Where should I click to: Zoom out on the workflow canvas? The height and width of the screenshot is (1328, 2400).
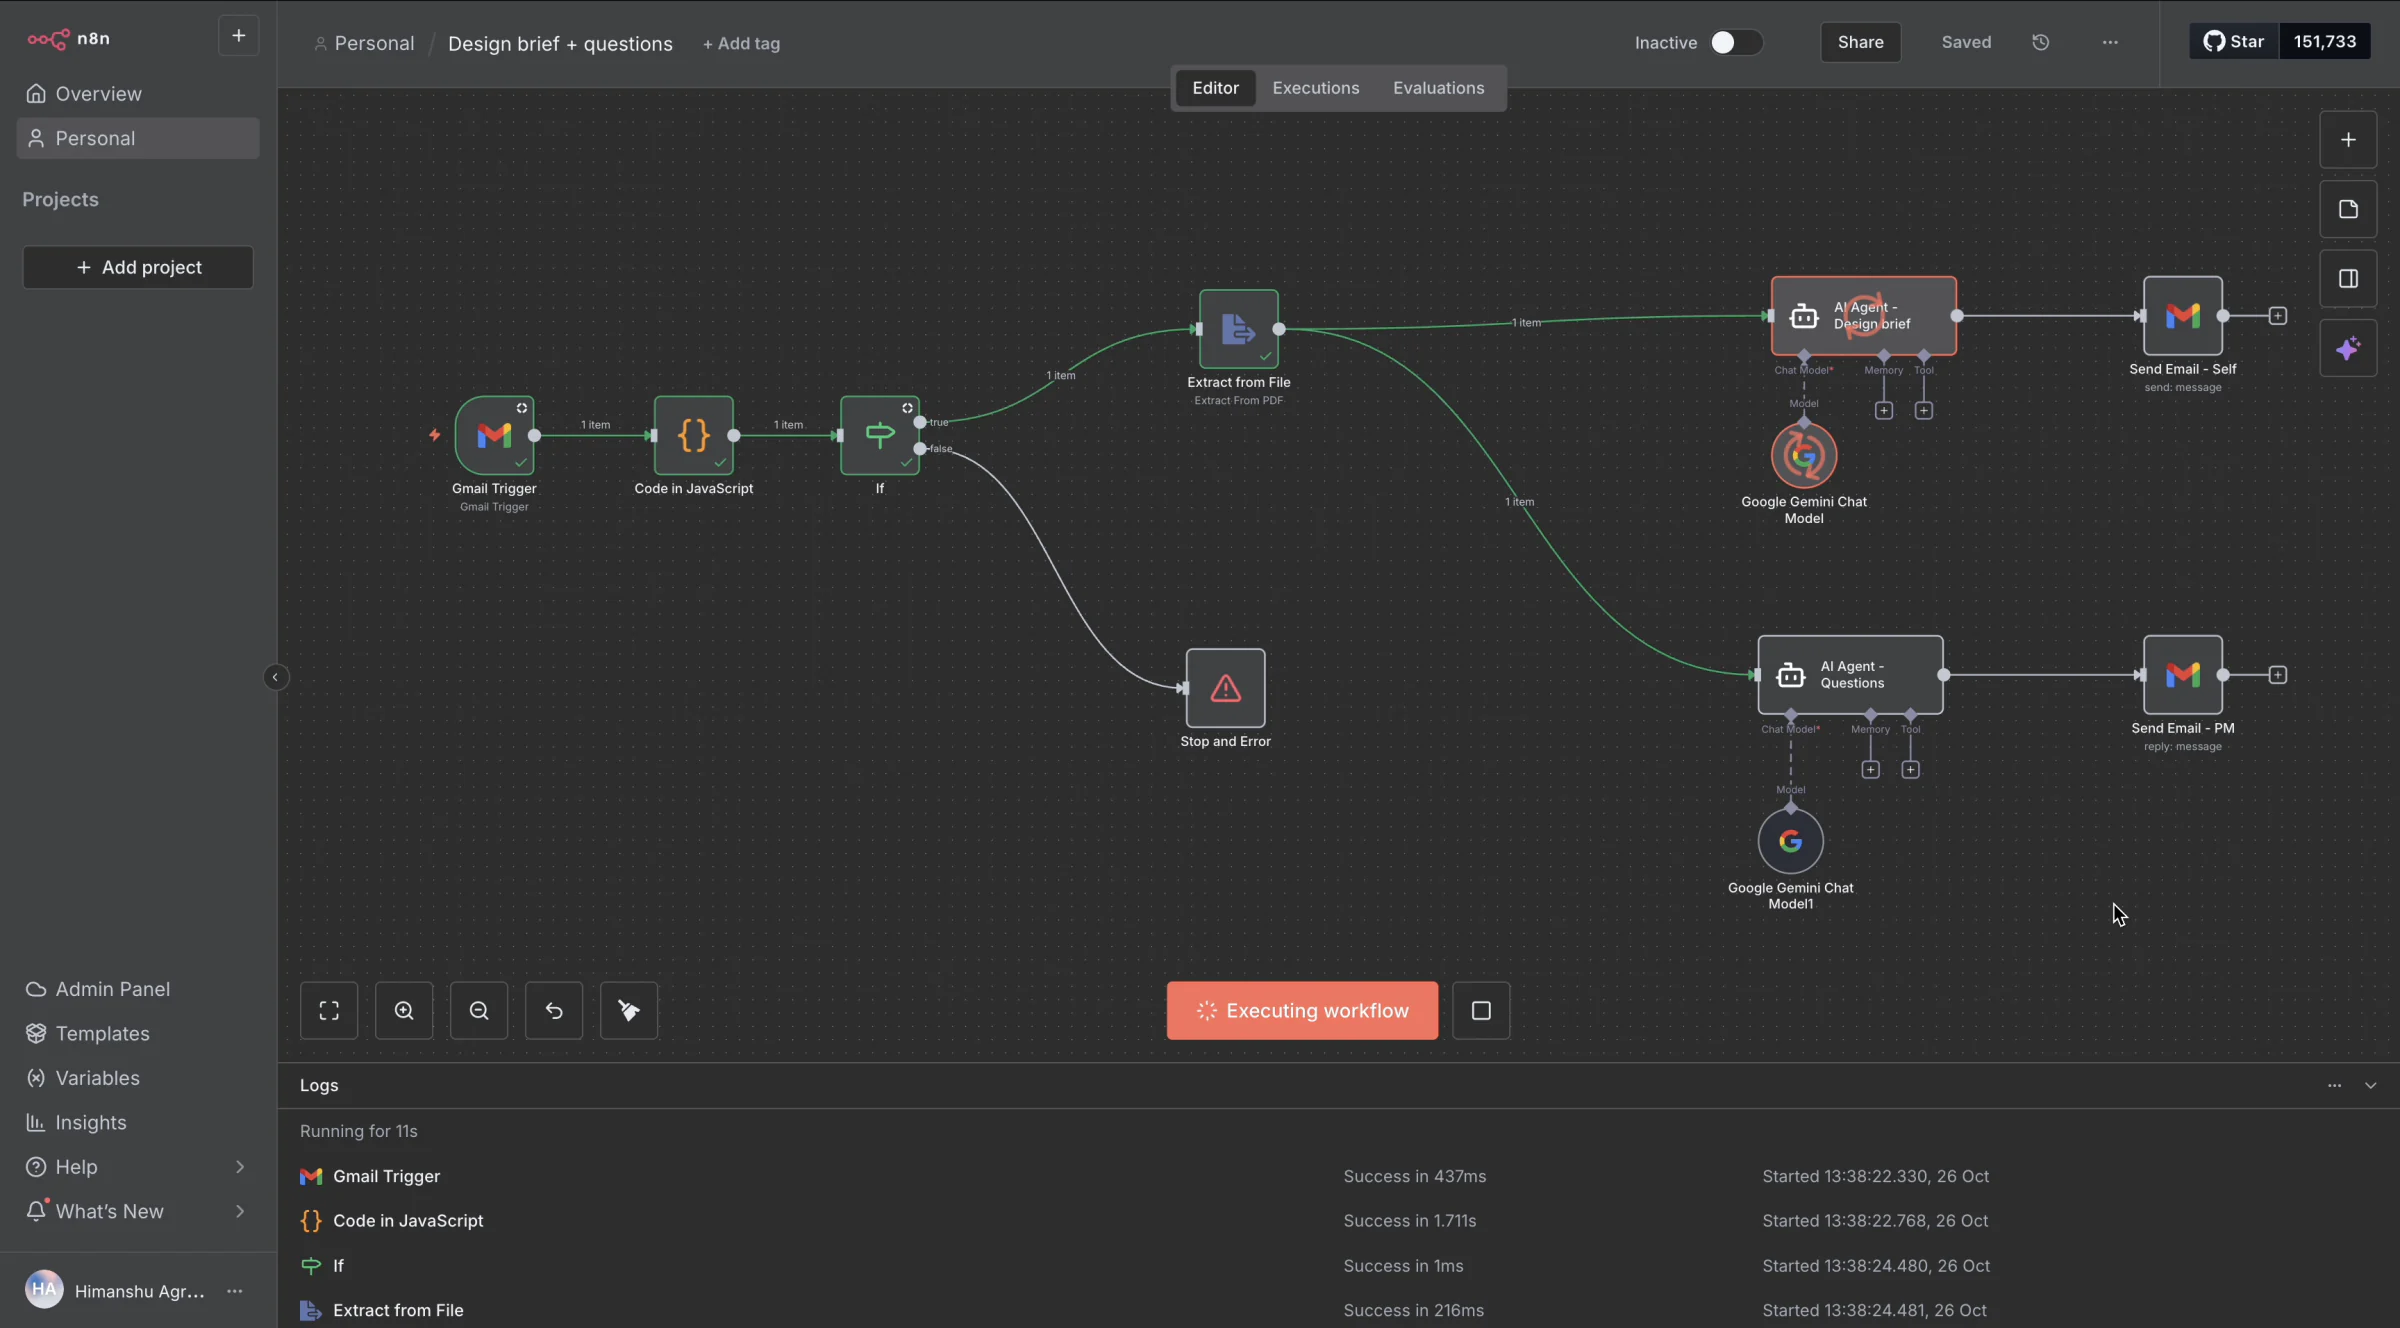tap(479, 1011)
